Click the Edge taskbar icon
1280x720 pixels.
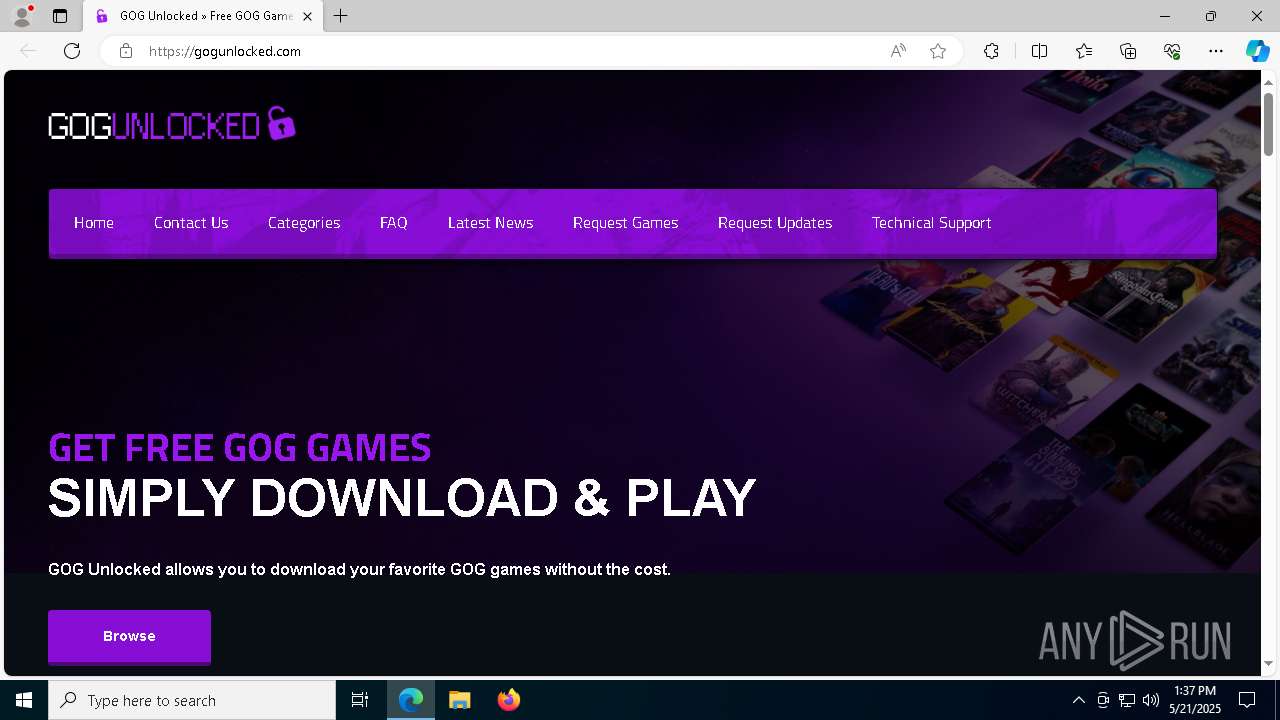[x=411, y=700]
